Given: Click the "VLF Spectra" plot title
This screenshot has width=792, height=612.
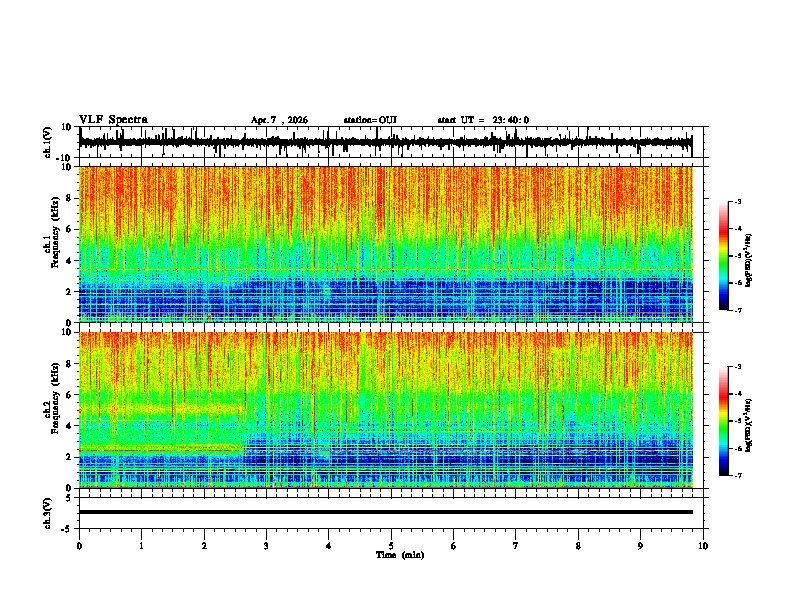Looking at the screenshot, I should 113,120.
